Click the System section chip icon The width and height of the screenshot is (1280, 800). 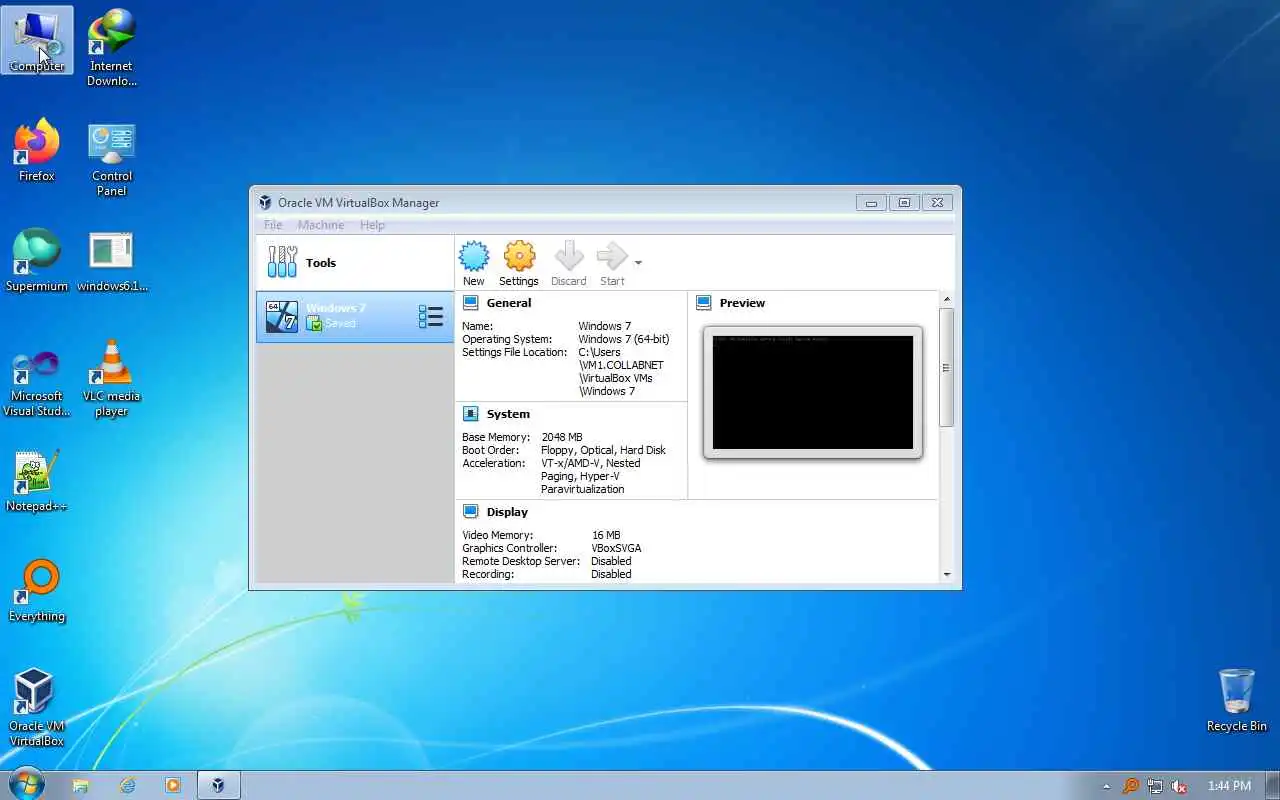[470, 414]
